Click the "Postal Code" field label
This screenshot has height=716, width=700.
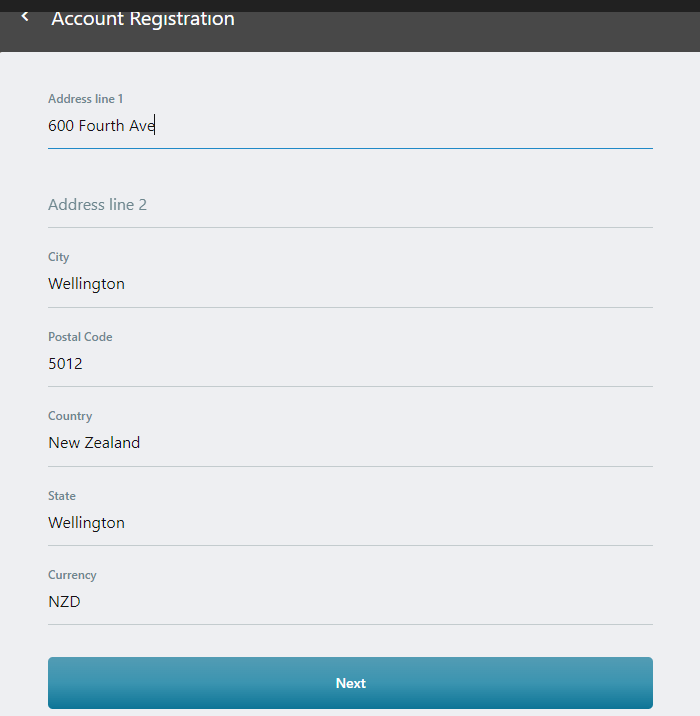(x=80, y=337)
